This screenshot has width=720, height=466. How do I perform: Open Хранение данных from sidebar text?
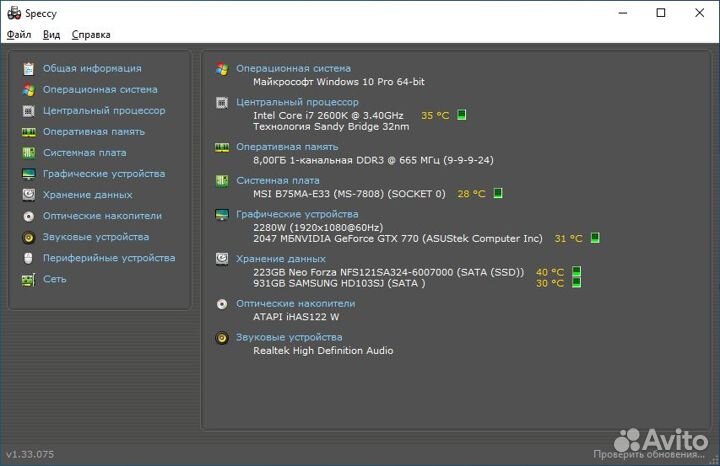88,195
